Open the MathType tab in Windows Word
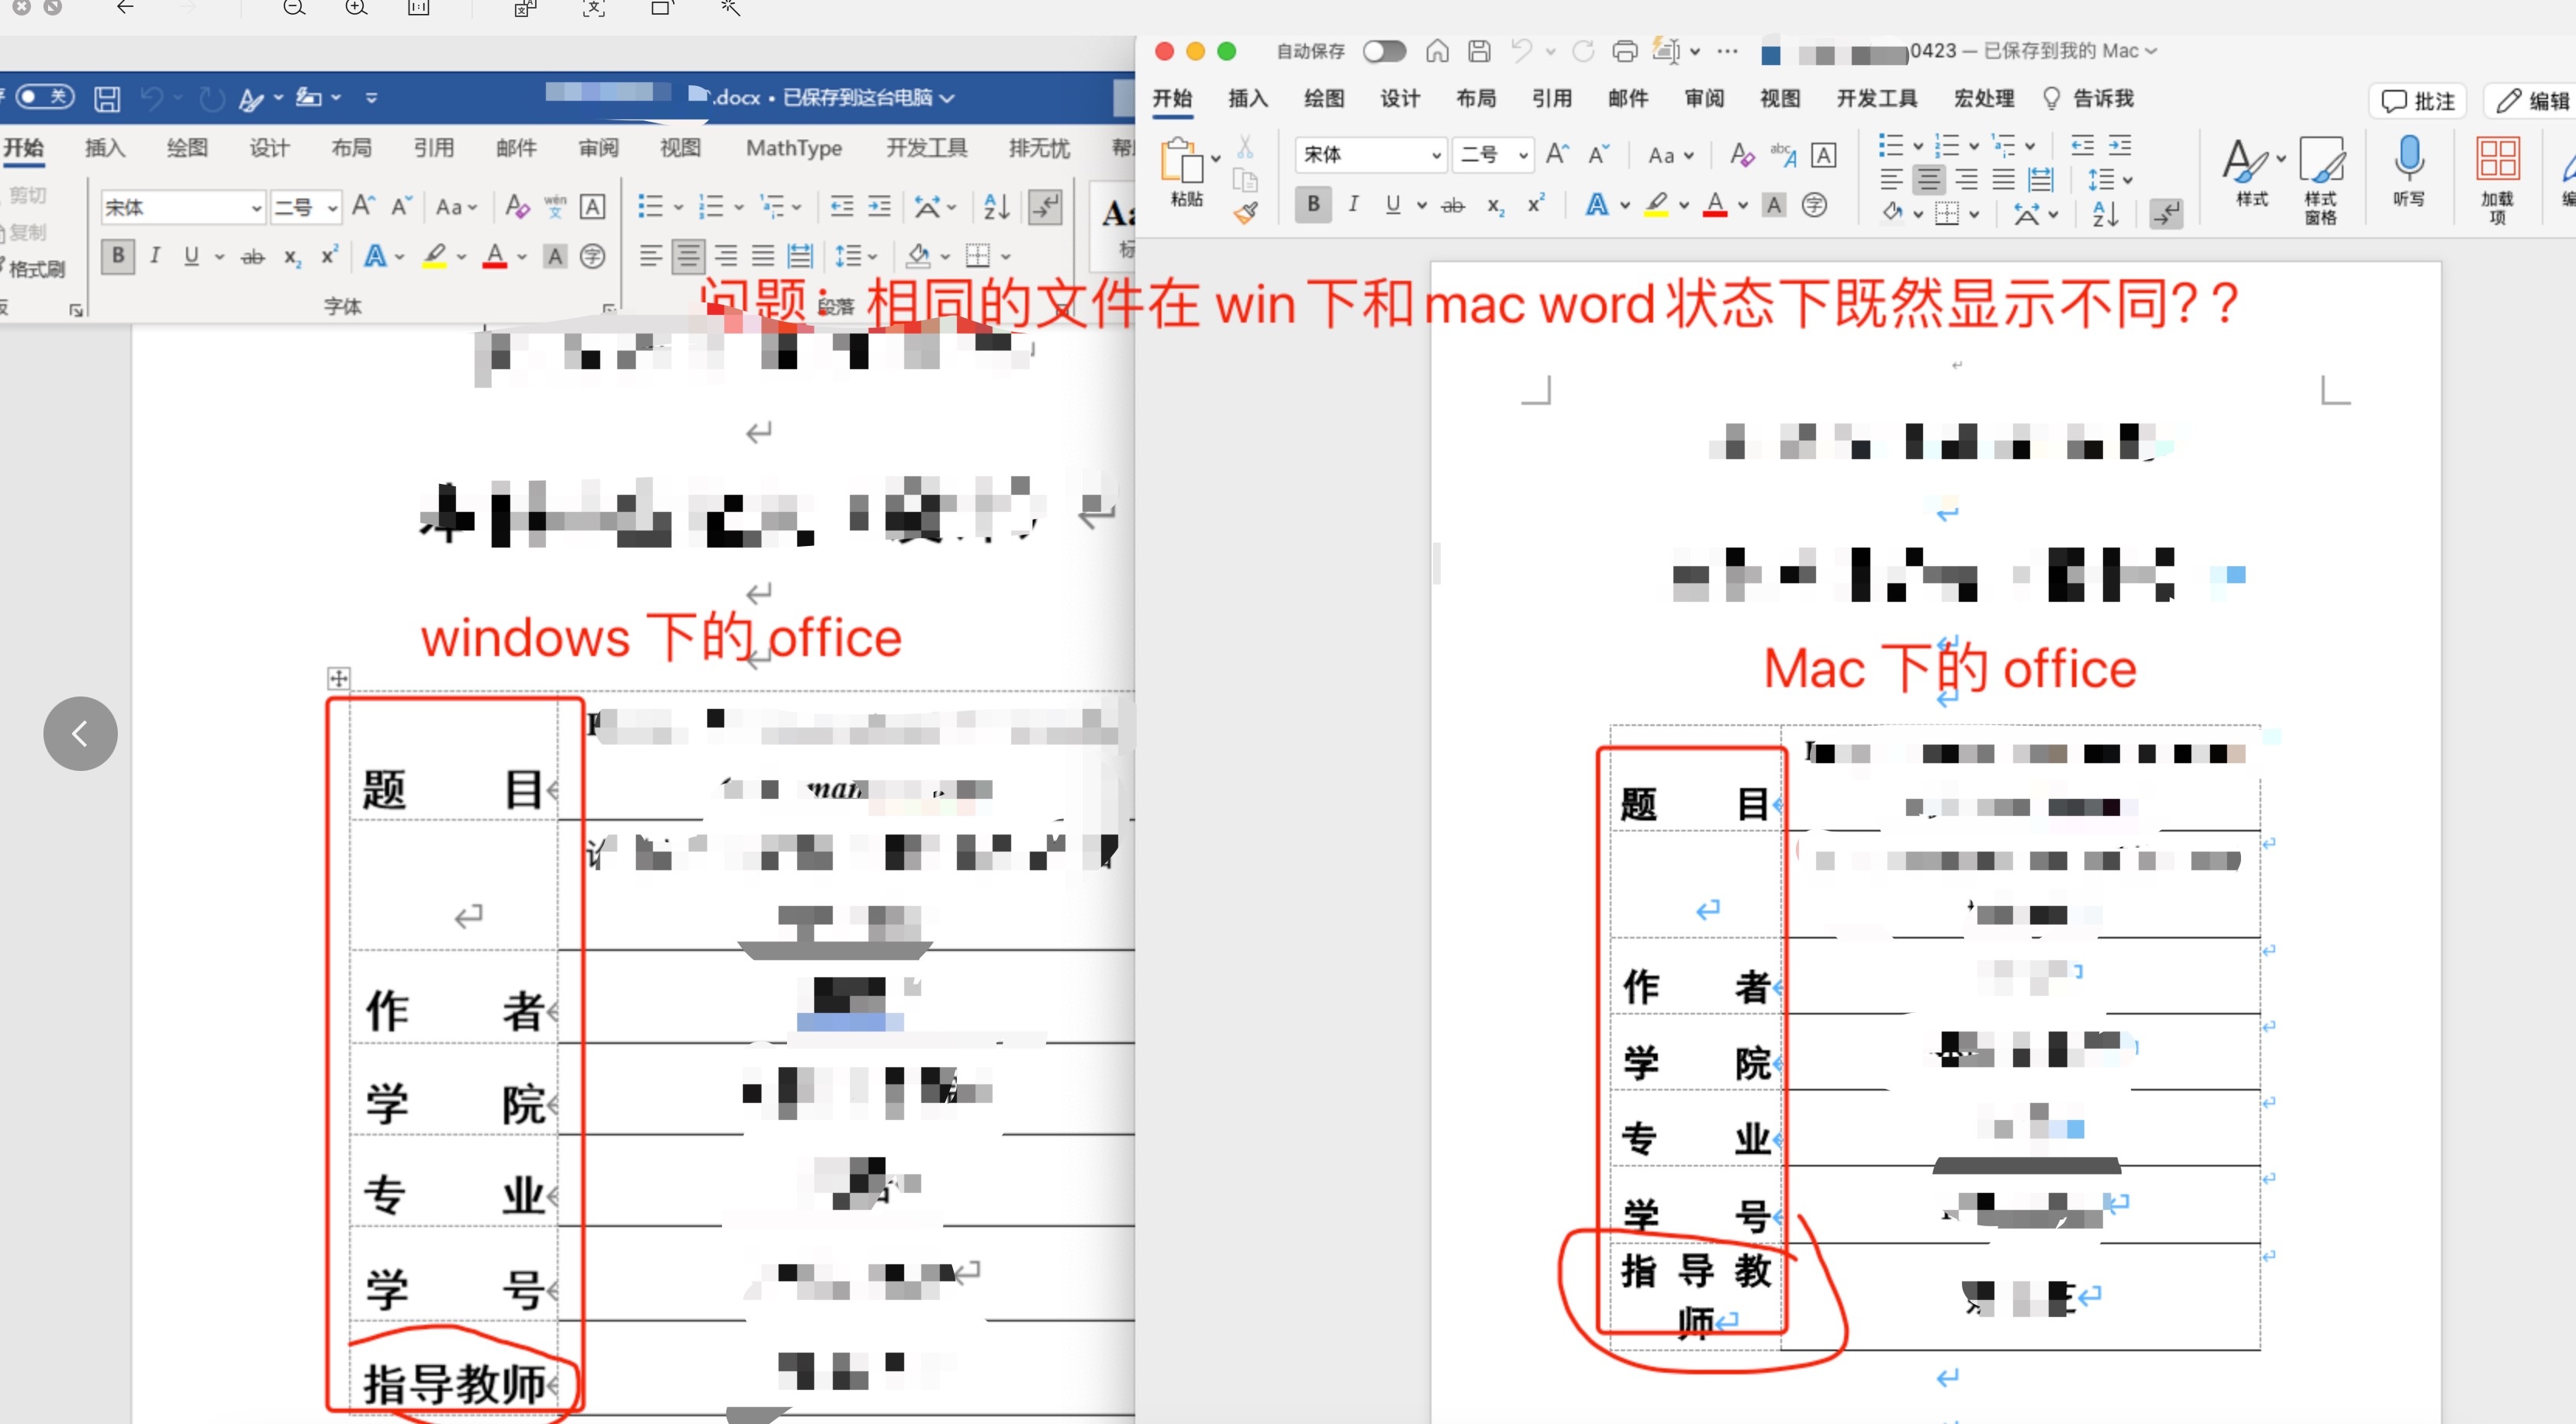The width and height of the screenshot is (2576, 1424). [793, 149]
